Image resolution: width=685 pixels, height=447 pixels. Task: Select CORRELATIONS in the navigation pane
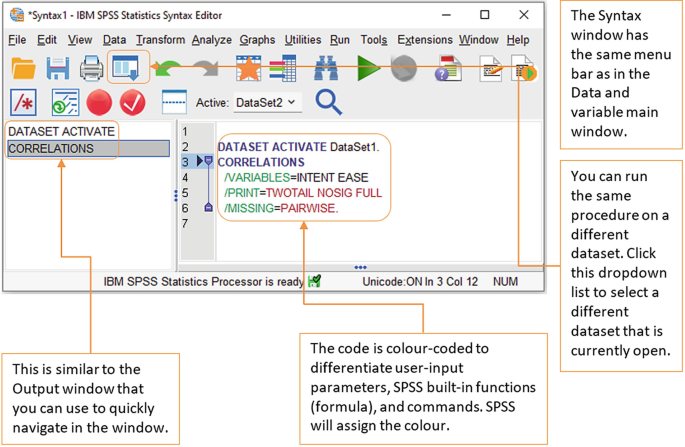51,149
